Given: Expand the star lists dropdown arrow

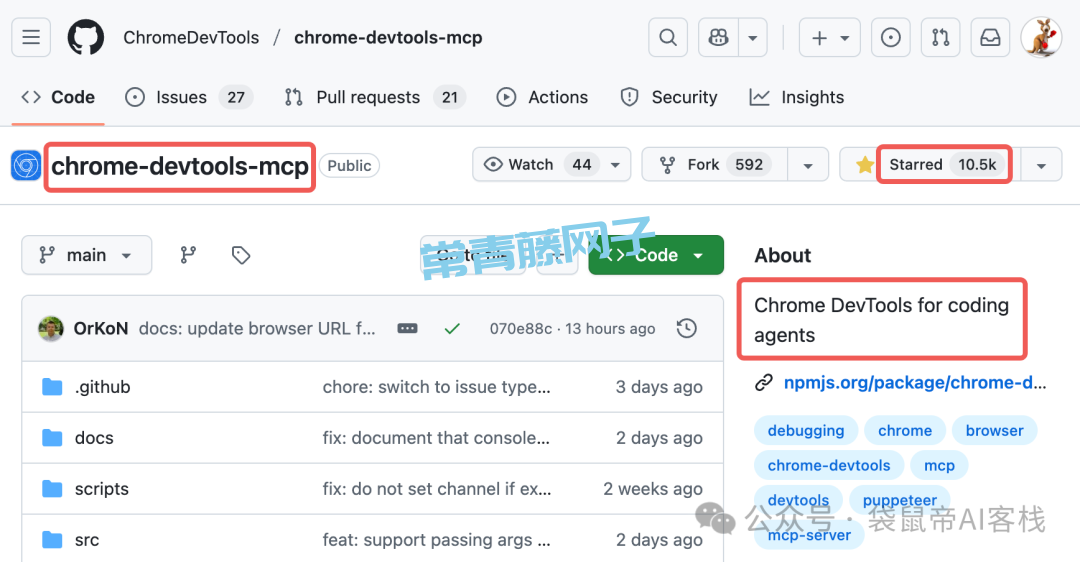Looking at the screenshot, I should click(1041, 165).
